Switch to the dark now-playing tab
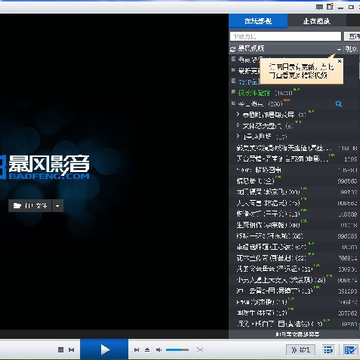This screenshot has width=360, height=360. pyautogui.click(x=316, y=21)
